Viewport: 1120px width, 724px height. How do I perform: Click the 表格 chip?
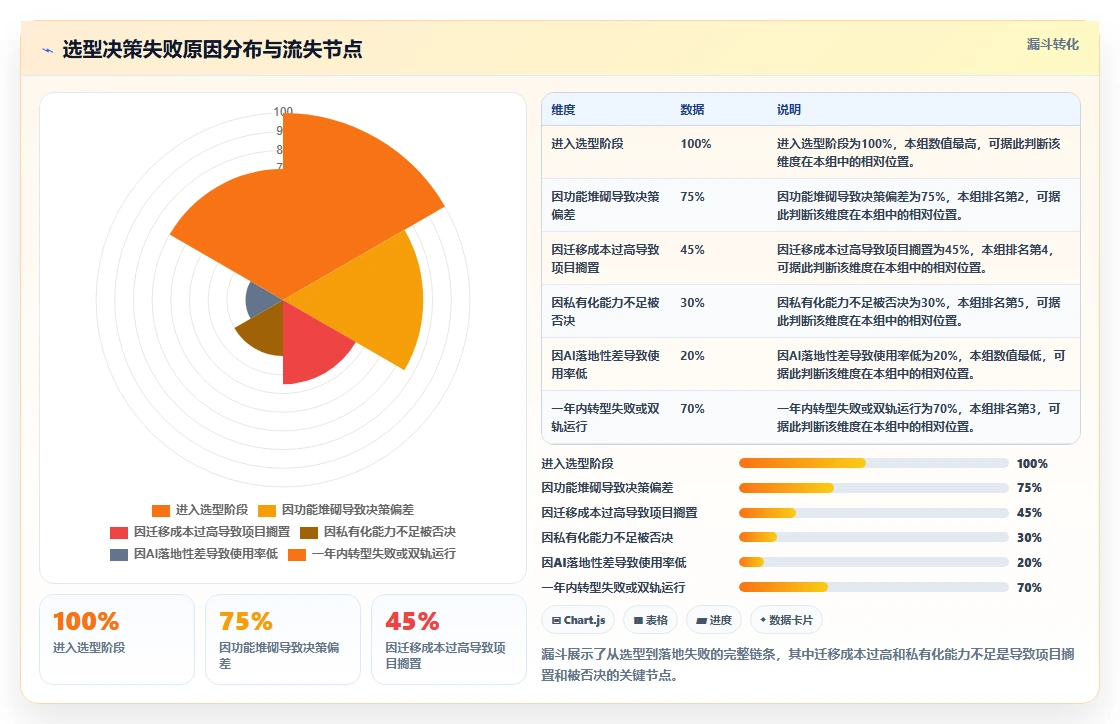pos(651,620)
